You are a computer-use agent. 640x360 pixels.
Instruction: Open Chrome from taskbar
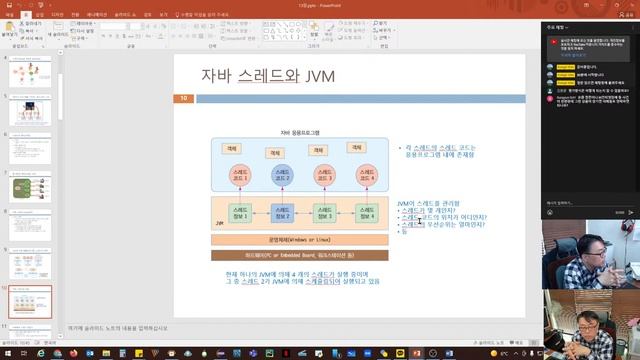57,353
